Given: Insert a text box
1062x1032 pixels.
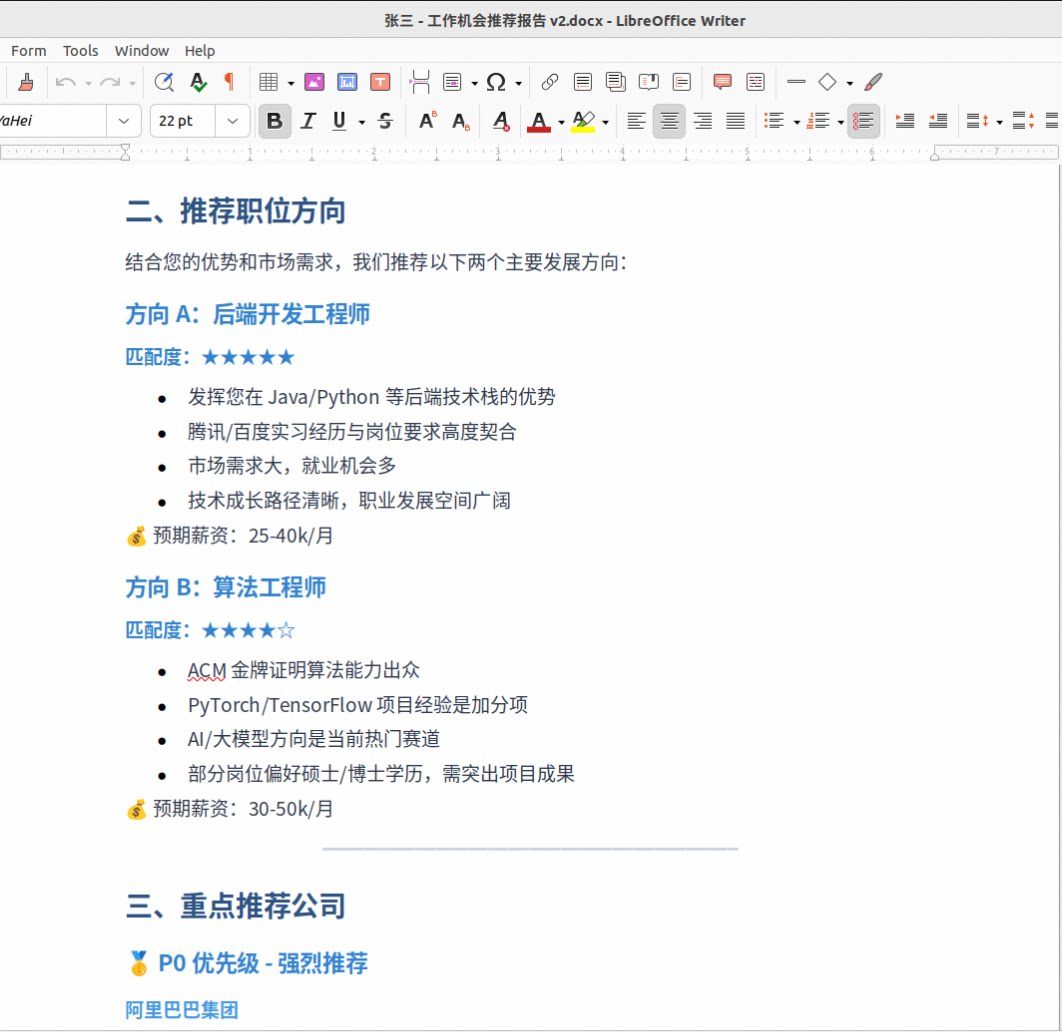Looking at the screenshot, I should click(380, 82).
